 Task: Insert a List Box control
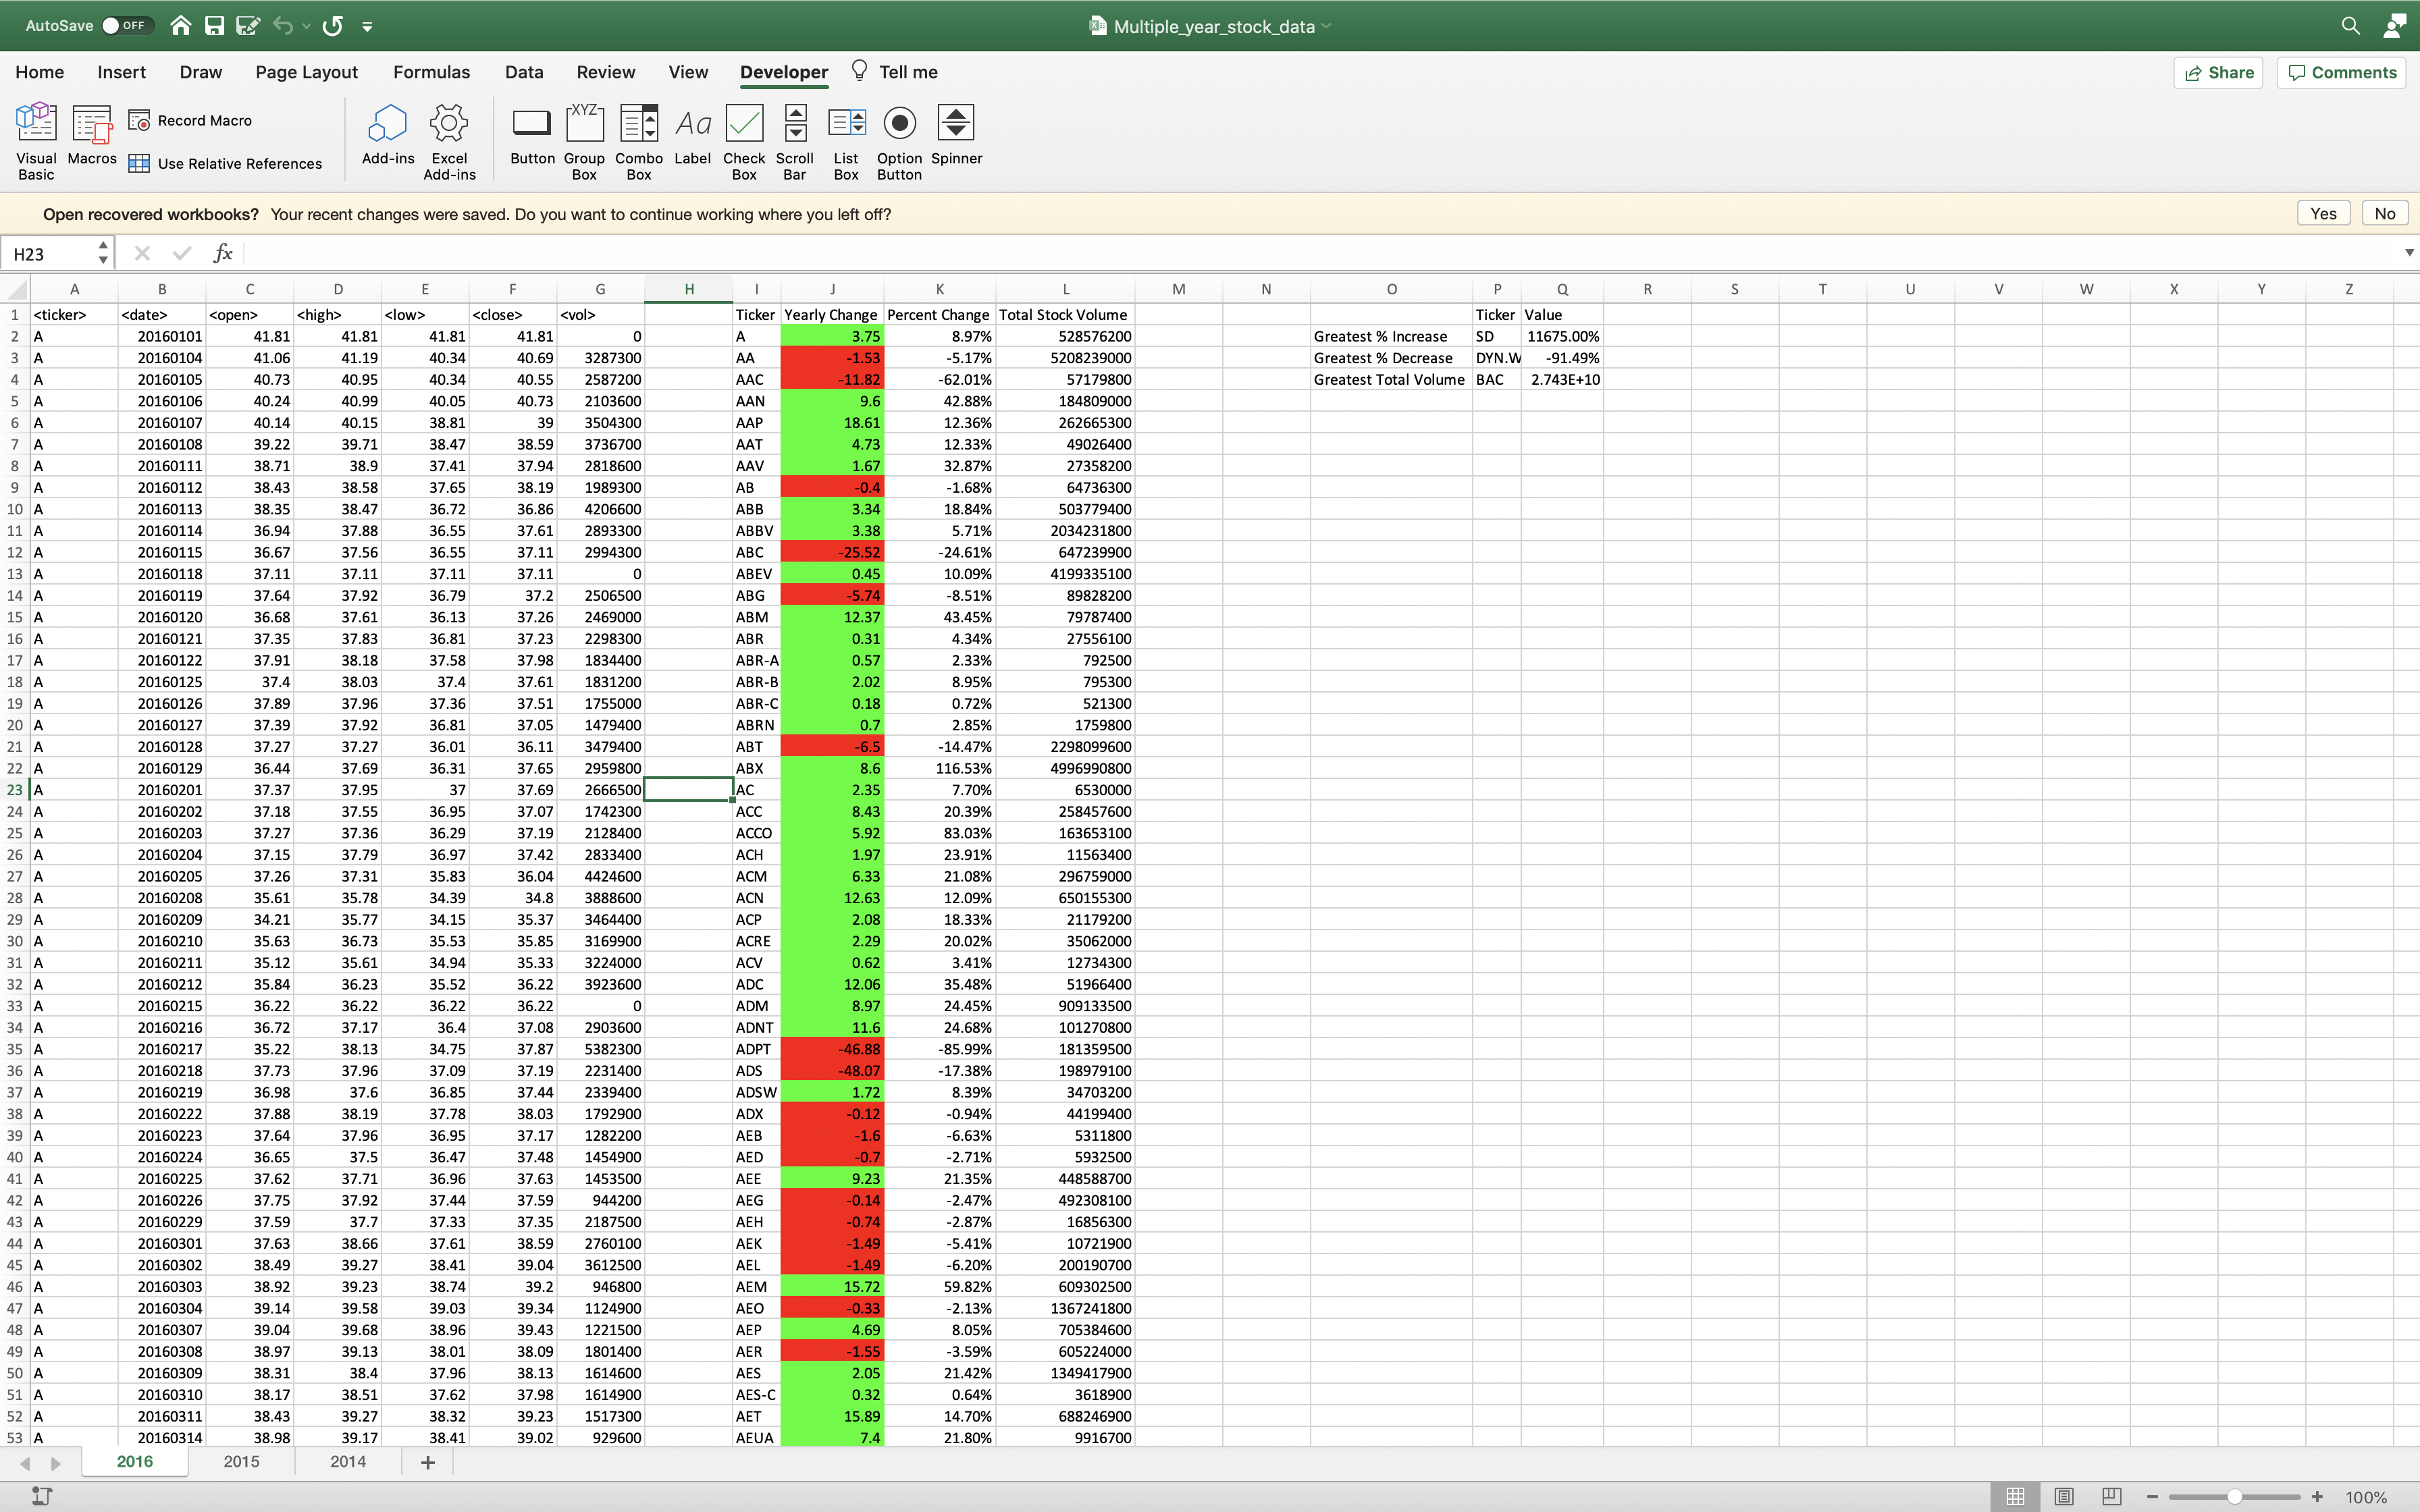(846, 141)
